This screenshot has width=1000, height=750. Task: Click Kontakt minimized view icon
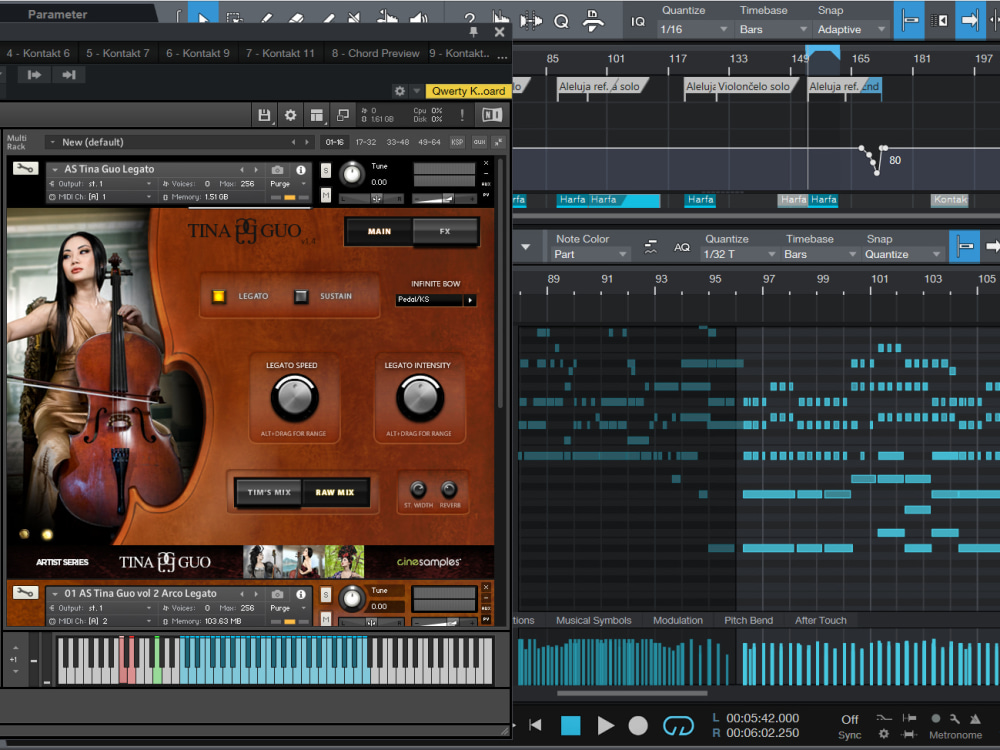click(342, 115)
